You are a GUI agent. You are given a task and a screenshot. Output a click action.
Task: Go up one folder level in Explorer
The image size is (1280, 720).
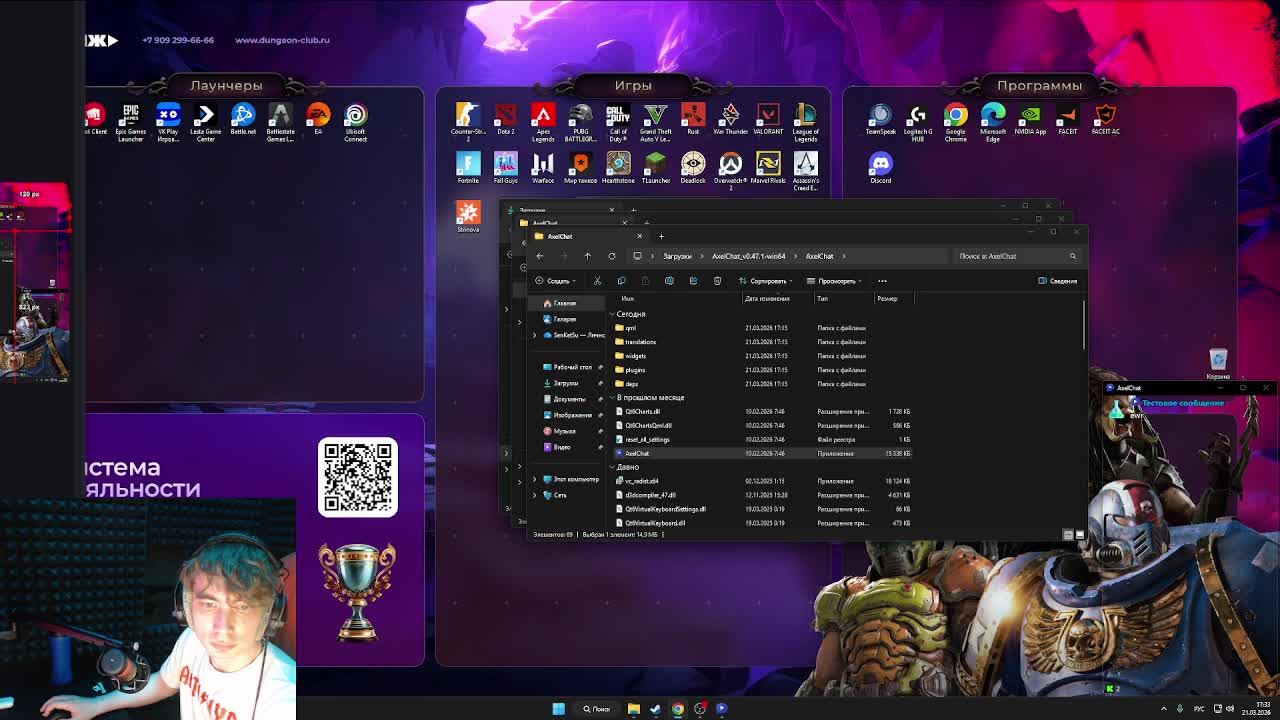(588, 256)
